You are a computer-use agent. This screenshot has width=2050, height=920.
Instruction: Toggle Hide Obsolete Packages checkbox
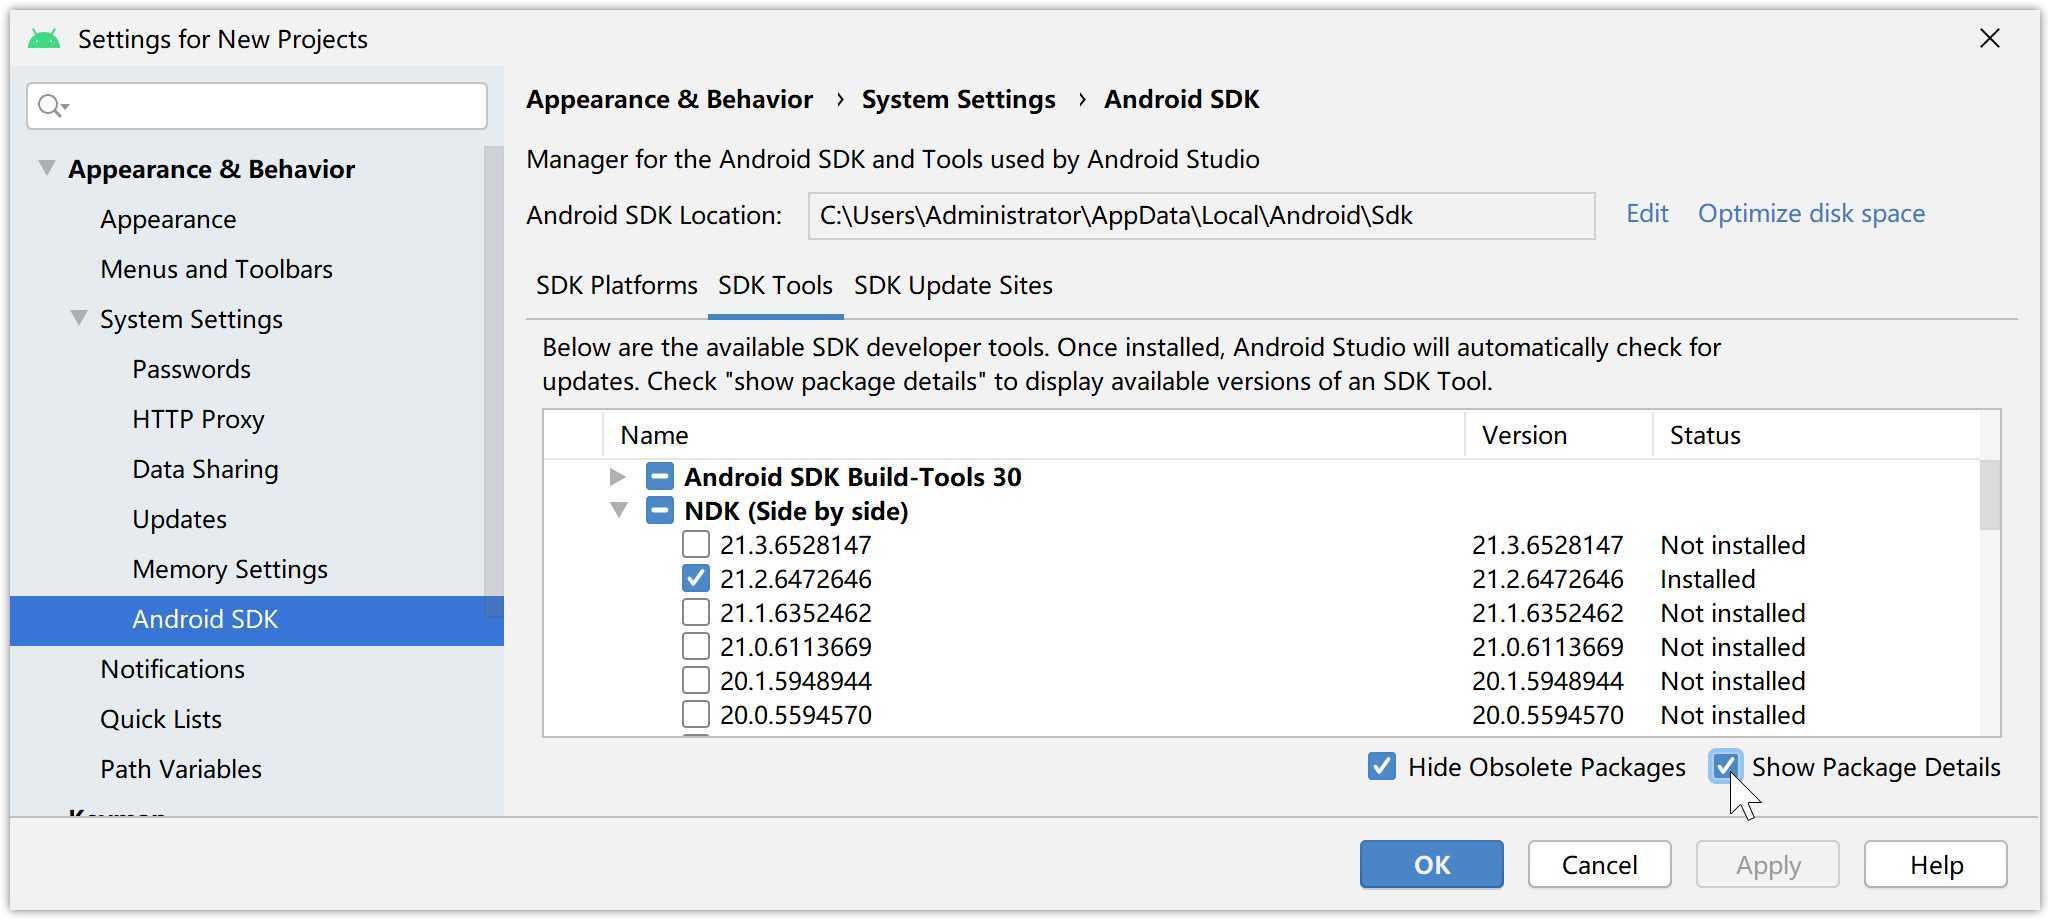click(1381, 767)
